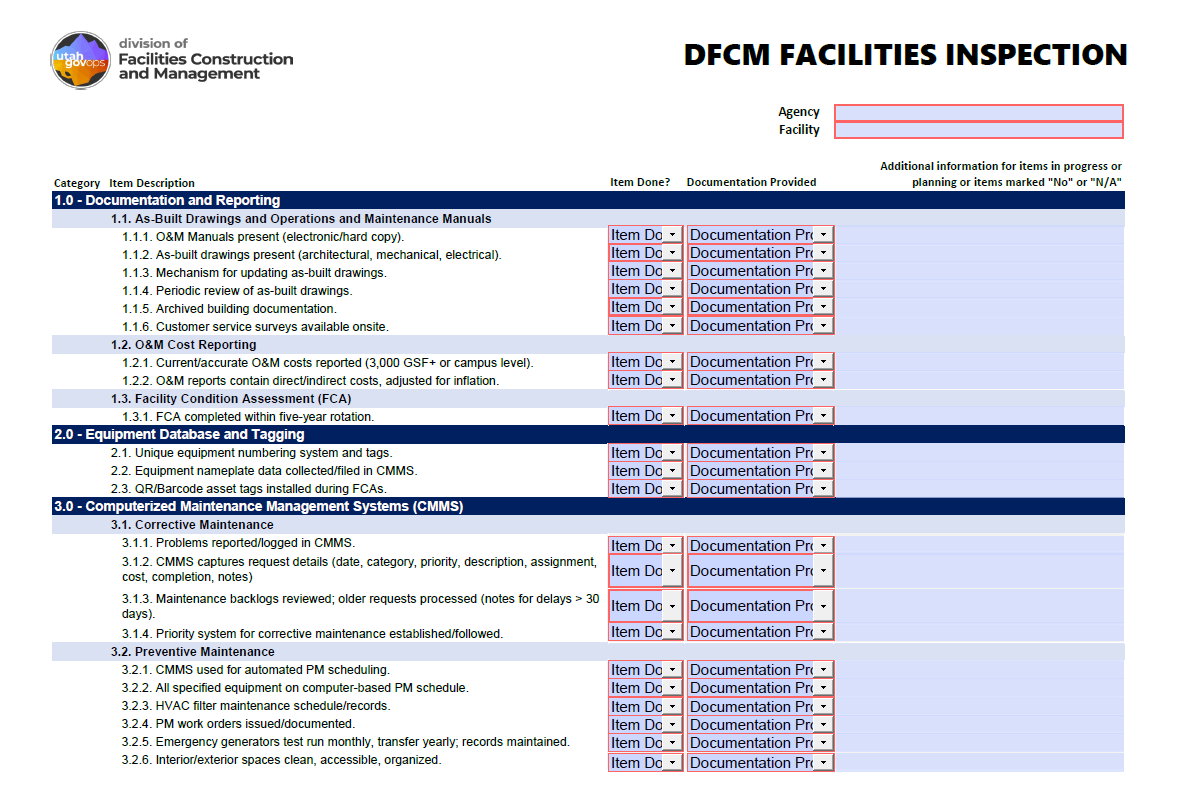Open Documentation Provided dropdown for 3.1.2 request details
This screenshot has height=798, width=1180.
pyautogui.click(x=760, y=571)
